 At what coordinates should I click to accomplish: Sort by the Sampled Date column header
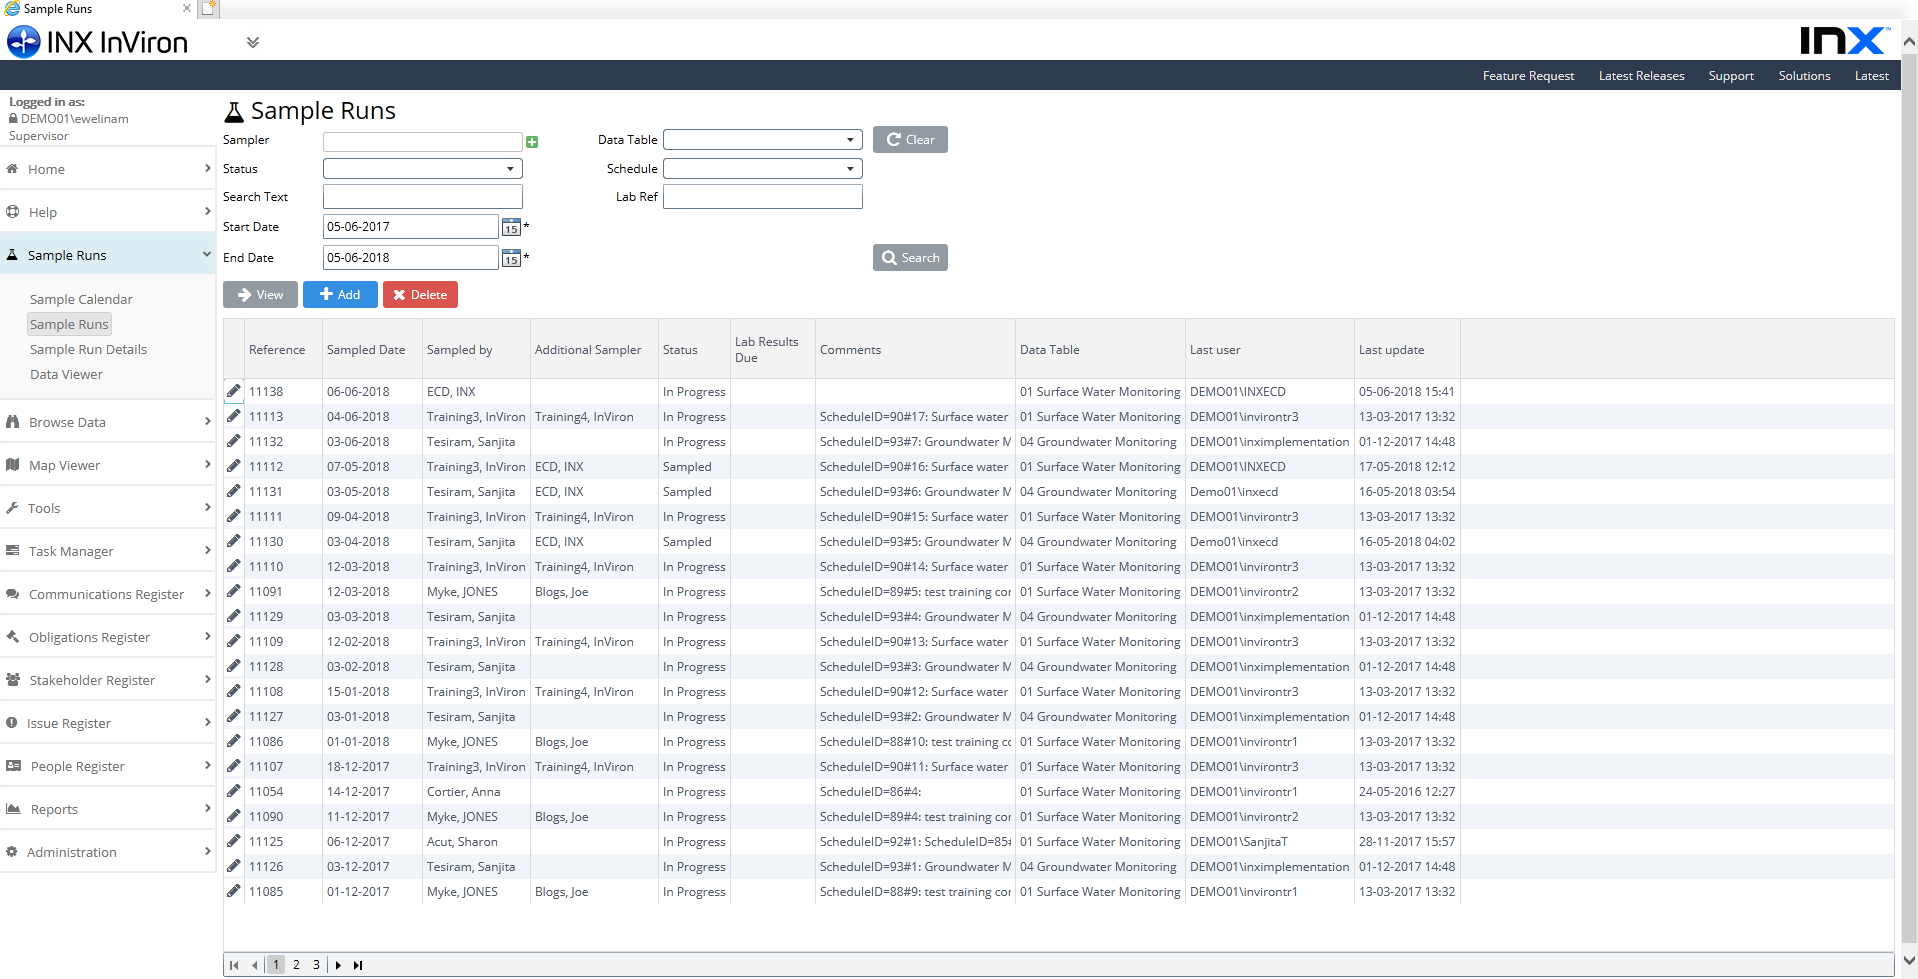[366, 350]
